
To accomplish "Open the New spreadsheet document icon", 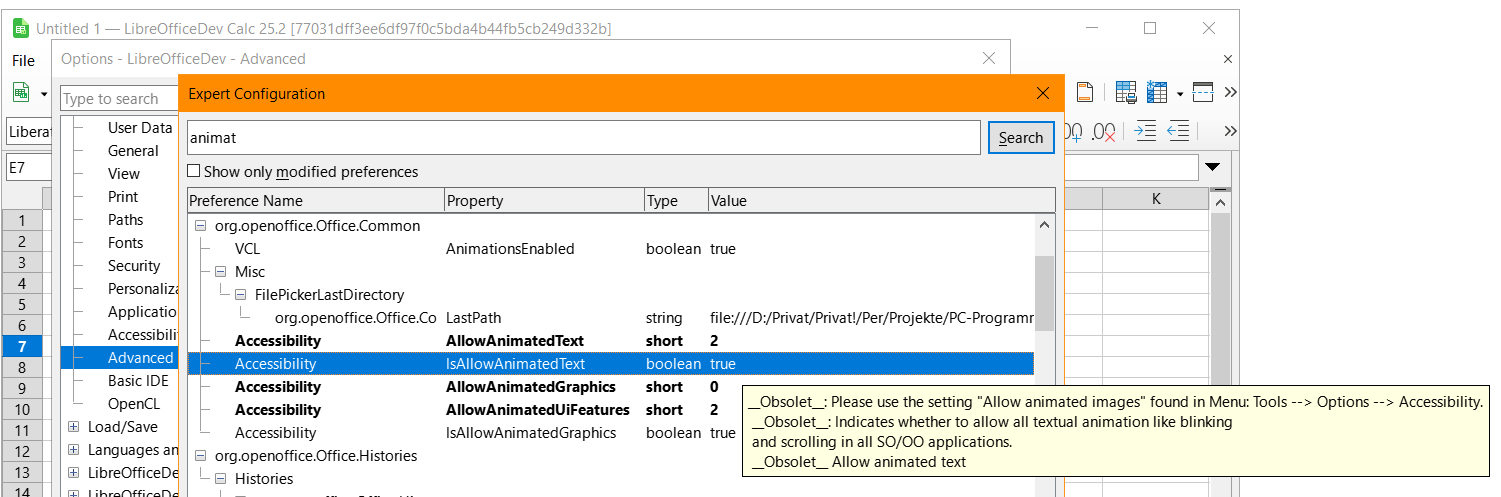I will [x=21, y=92].
